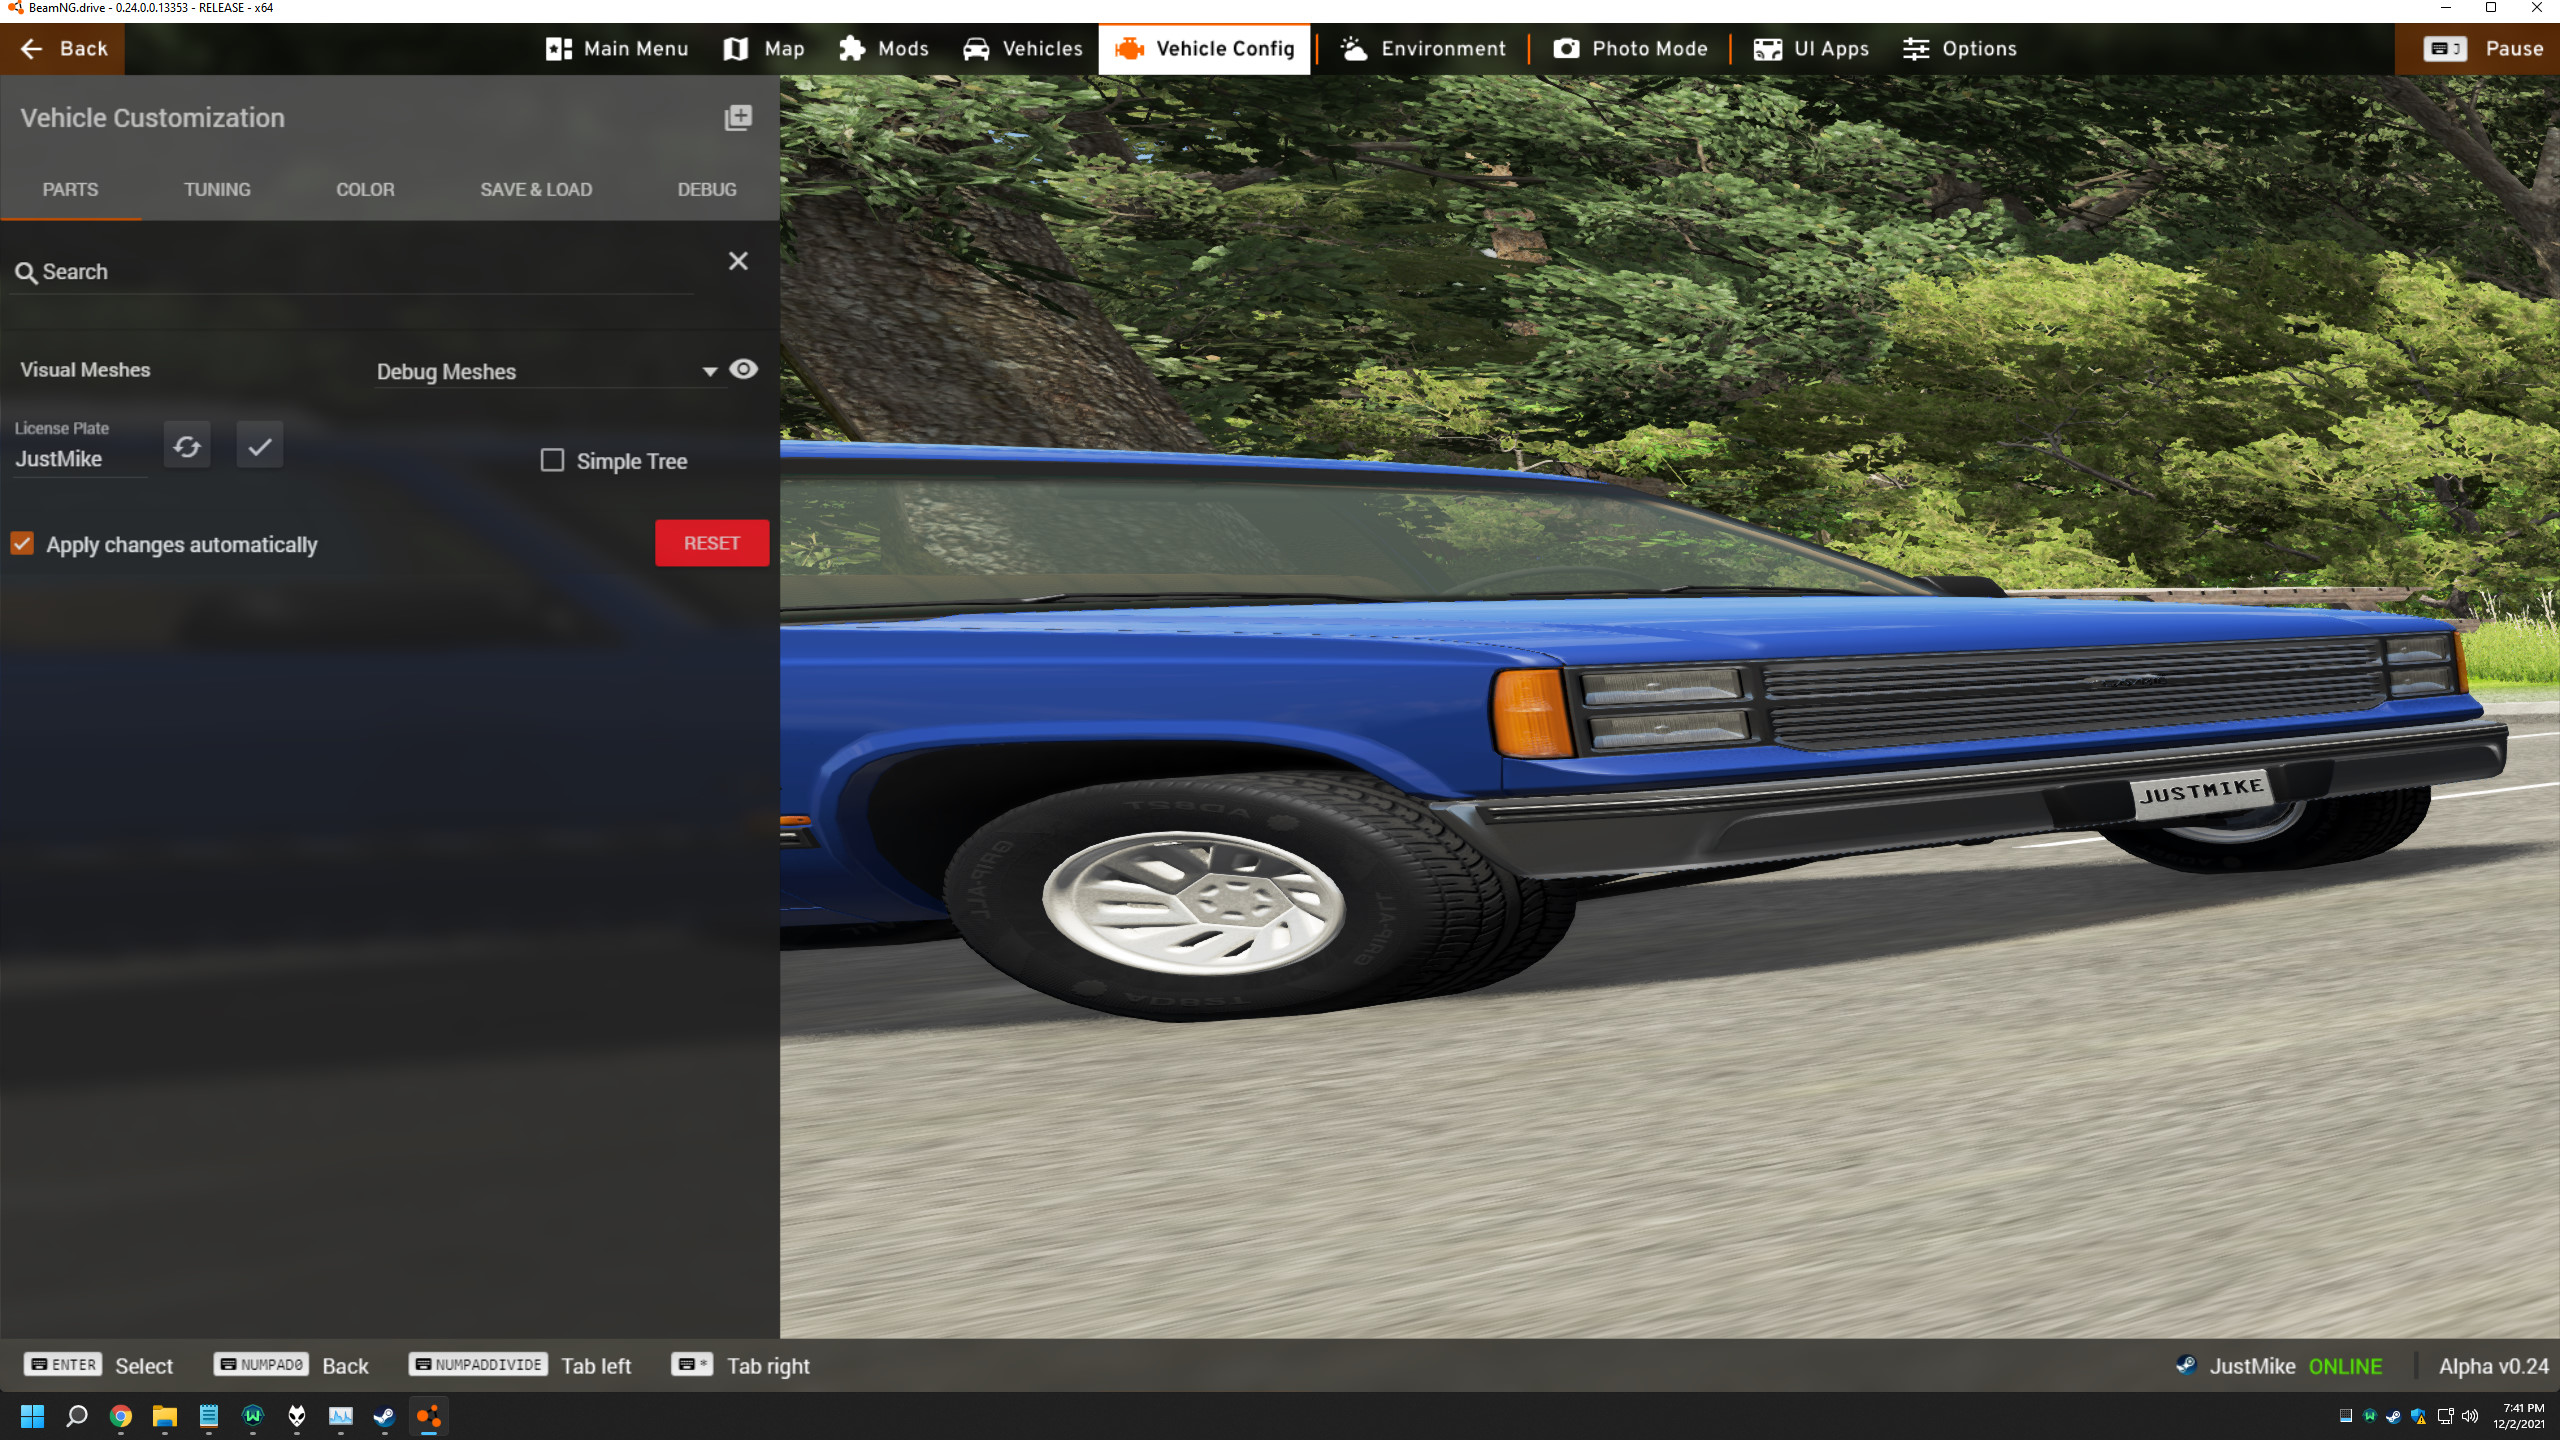Enable the Simple Tree checkbox
This screenshot has width=2560, height=1440.
552,460
